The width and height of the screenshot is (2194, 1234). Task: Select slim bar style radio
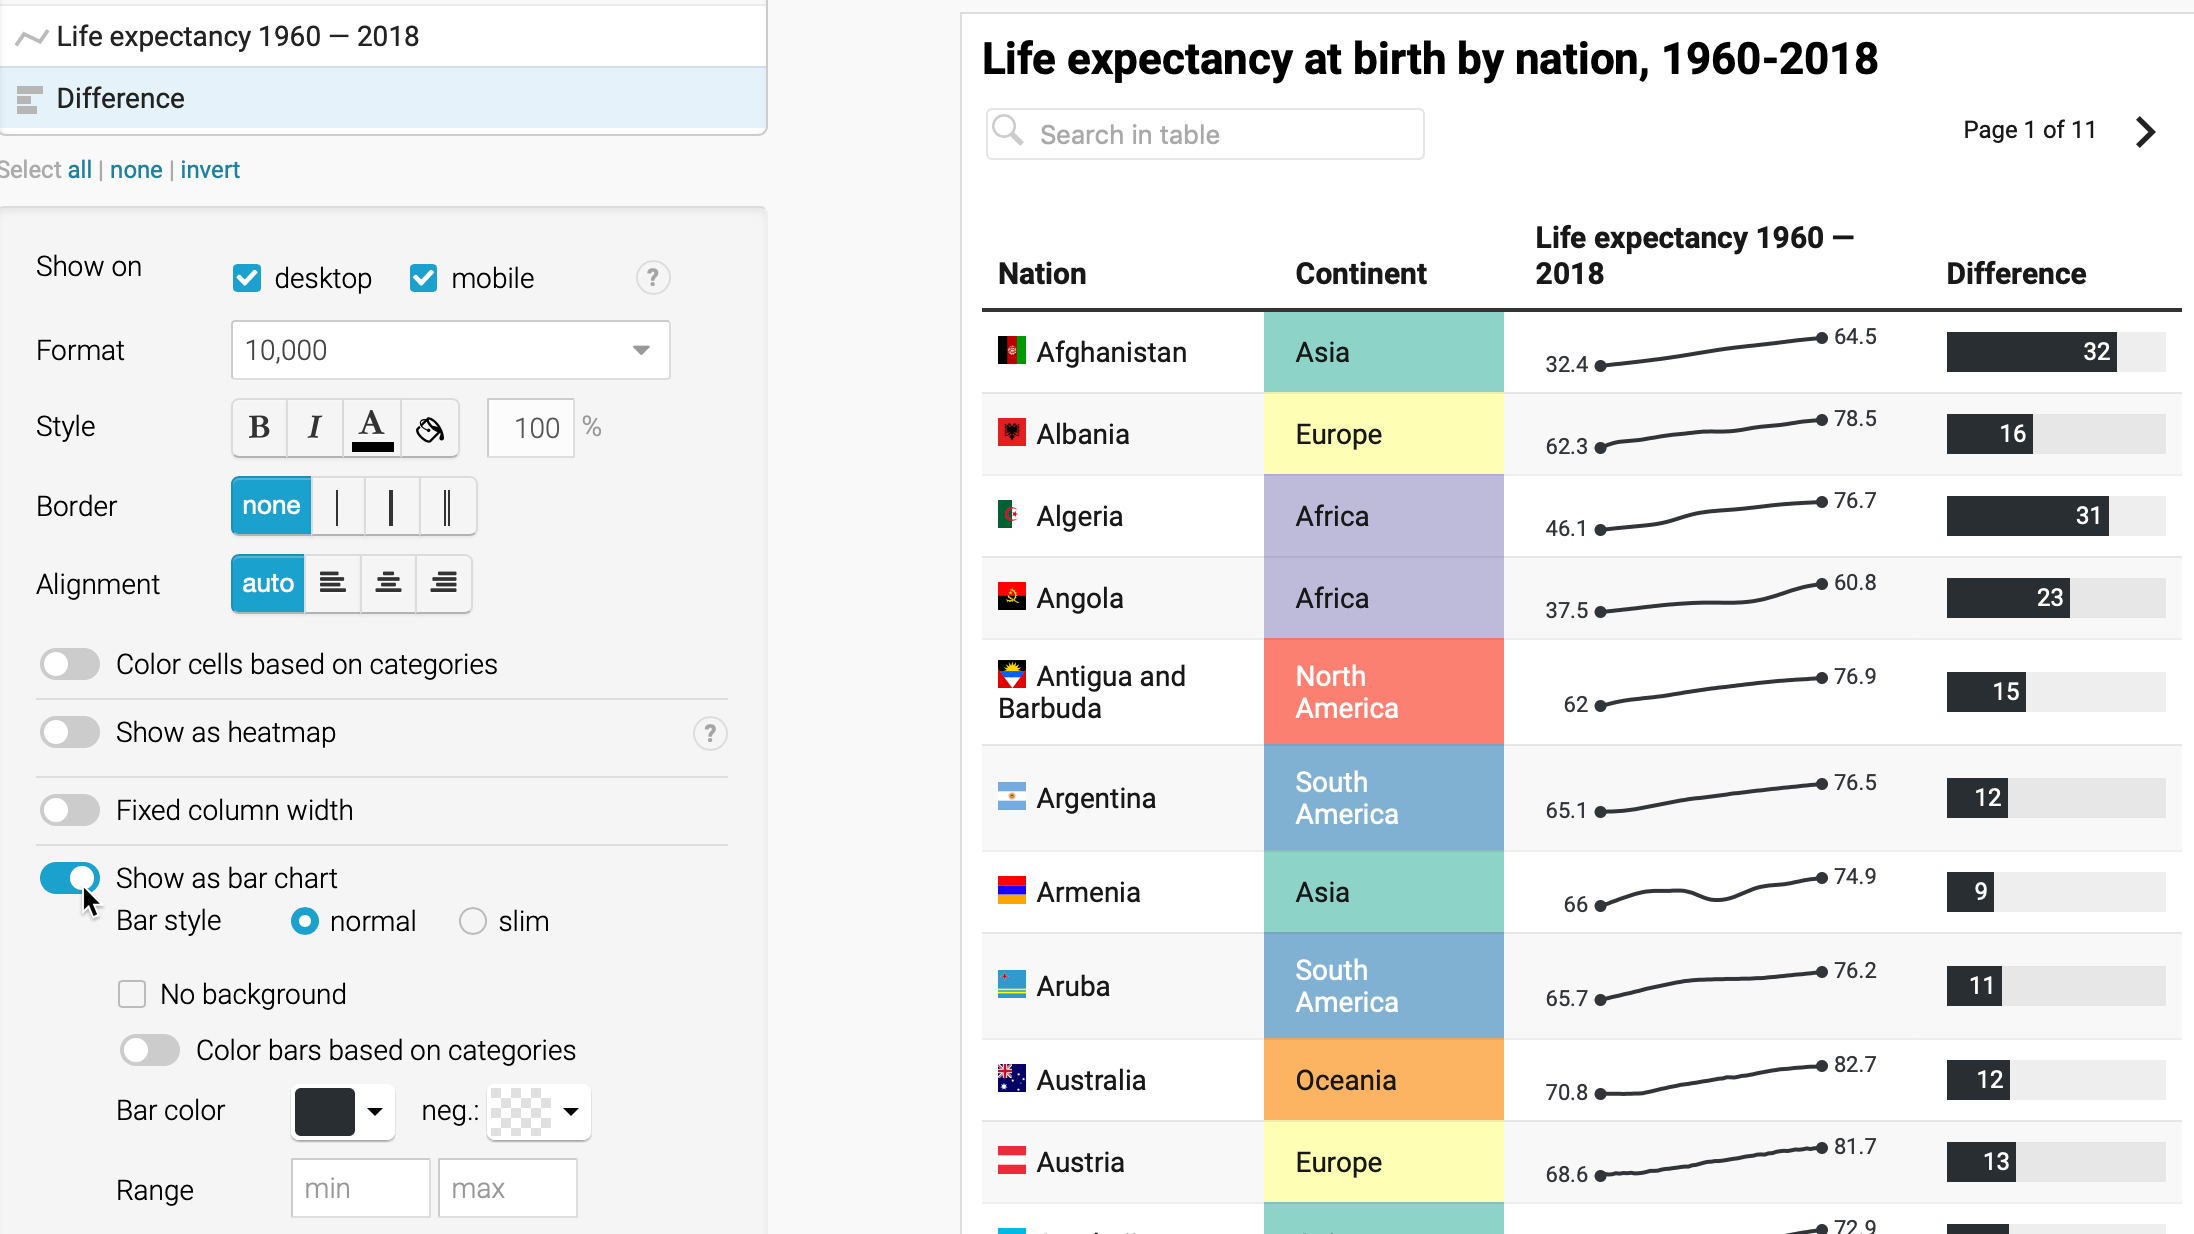click(x=473, y=921)
